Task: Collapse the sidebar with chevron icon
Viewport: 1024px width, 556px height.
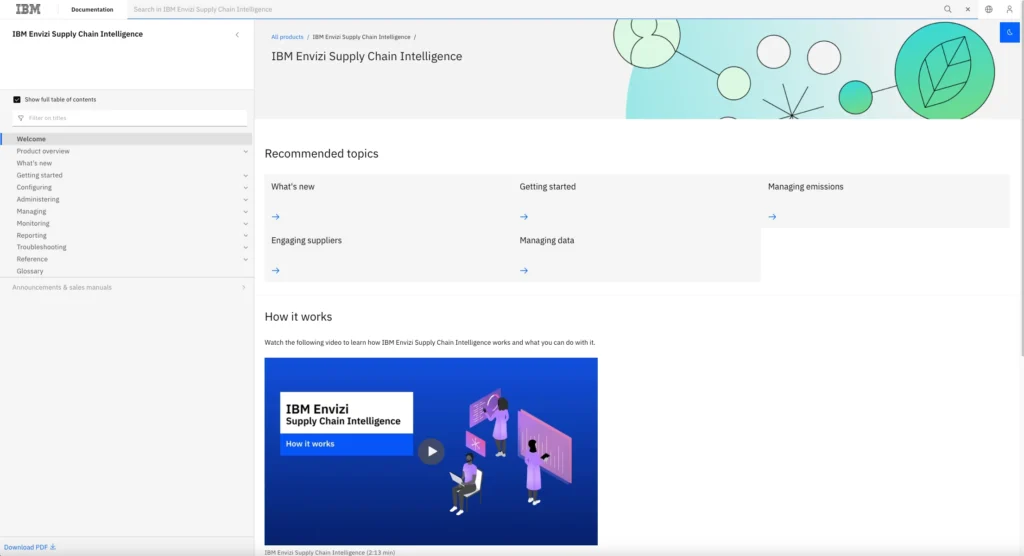Action: 237,35
